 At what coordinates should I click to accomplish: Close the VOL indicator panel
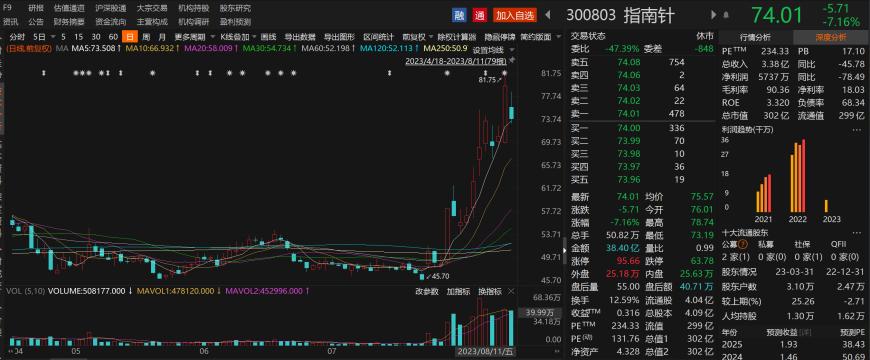(511, 291)
